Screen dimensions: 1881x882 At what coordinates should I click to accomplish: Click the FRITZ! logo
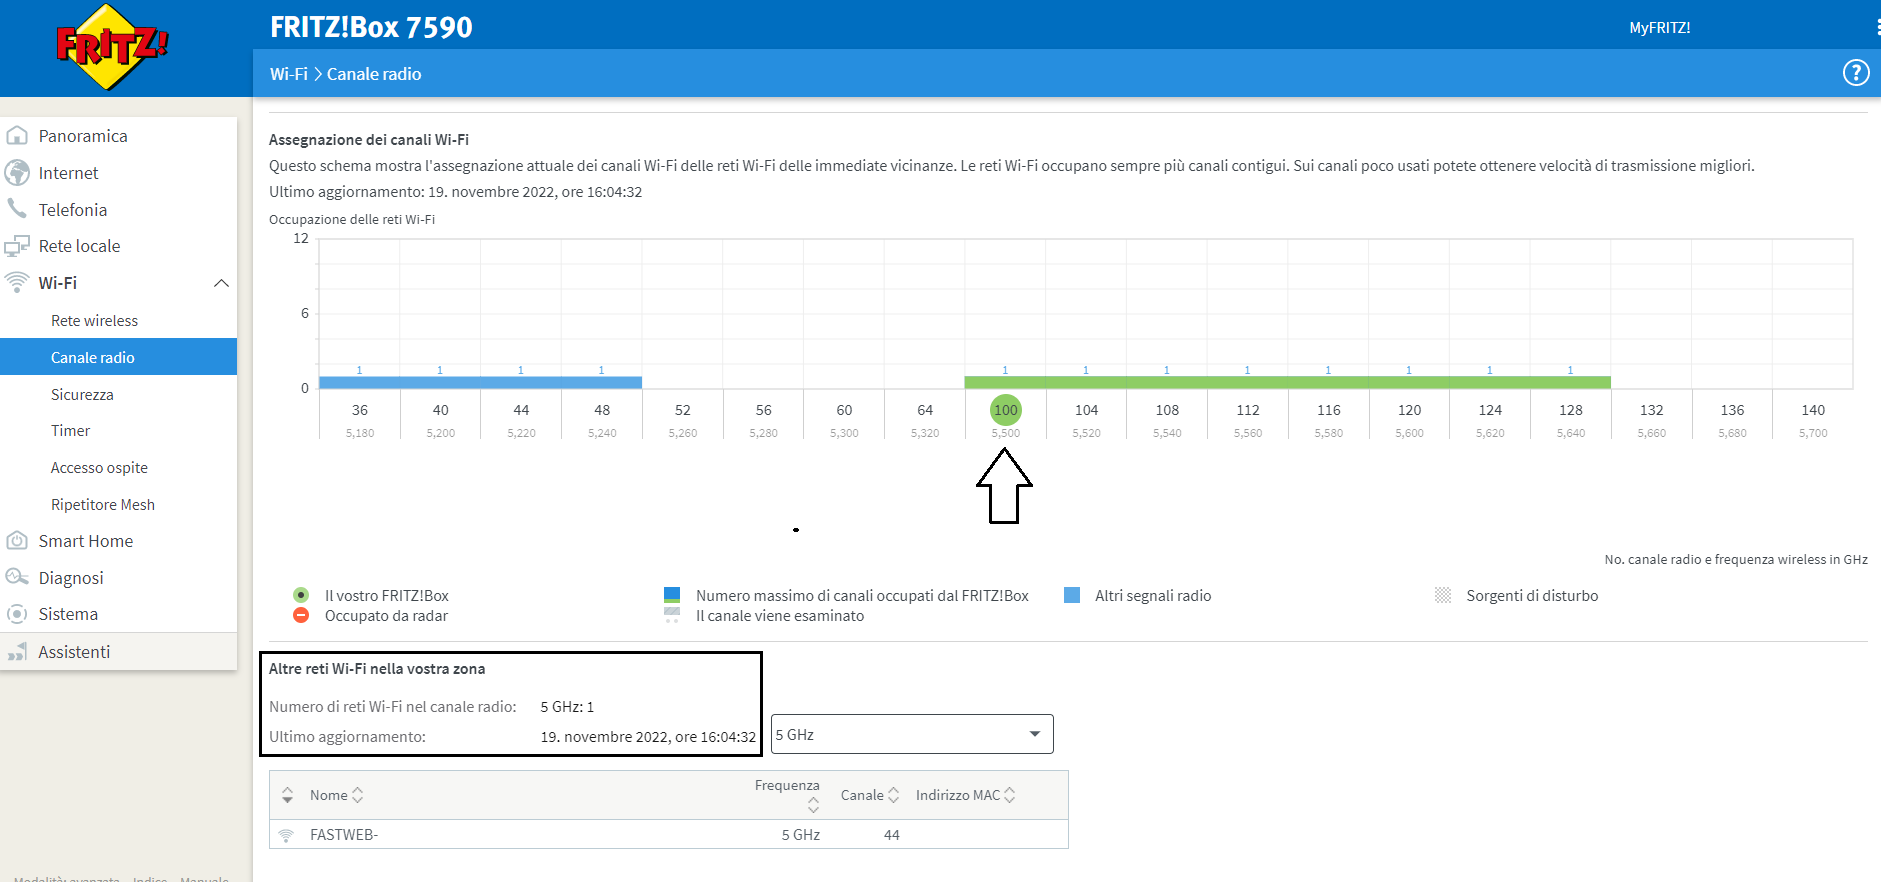pyautogui.click(x=112, y=46)
